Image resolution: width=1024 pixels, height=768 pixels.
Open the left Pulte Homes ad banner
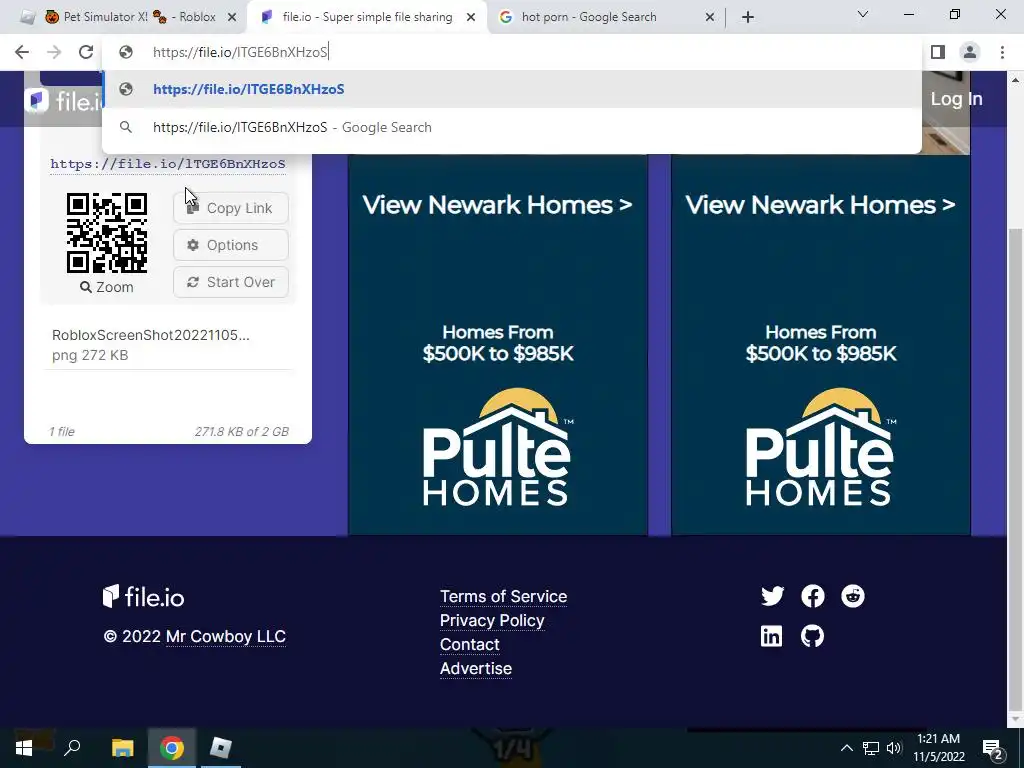click(498, 344)
